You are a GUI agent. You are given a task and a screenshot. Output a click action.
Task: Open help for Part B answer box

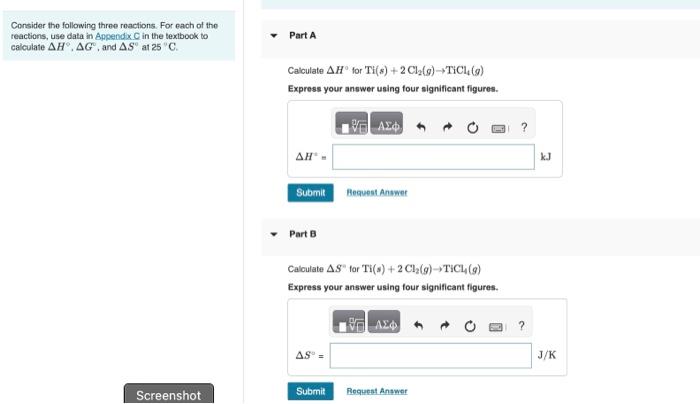(x=521, y=326)
